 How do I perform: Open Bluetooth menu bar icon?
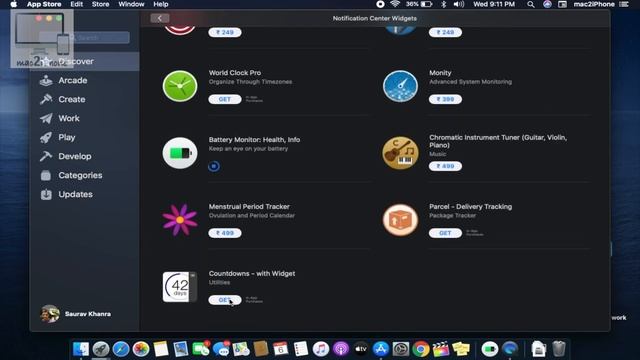[x=444, y=4]
